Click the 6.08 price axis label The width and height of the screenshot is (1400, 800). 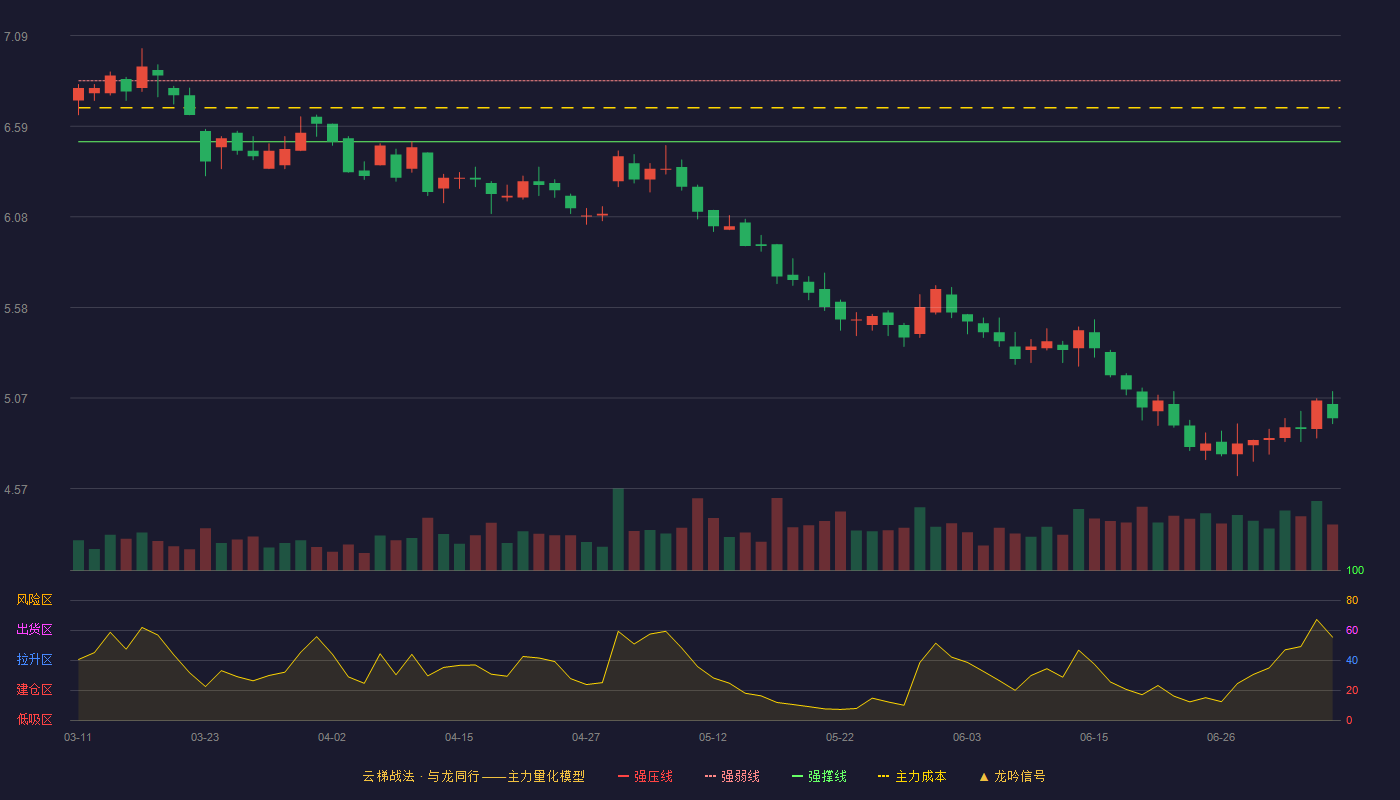(x=16, y=218)
